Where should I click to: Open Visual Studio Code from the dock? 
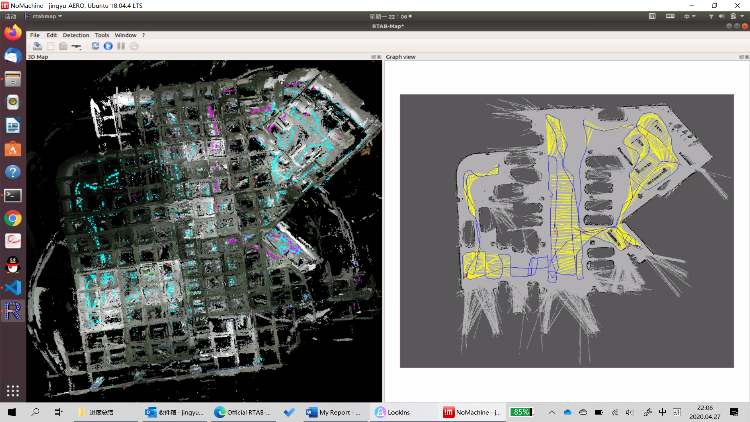pyautogui.click(x=13, y=287)
